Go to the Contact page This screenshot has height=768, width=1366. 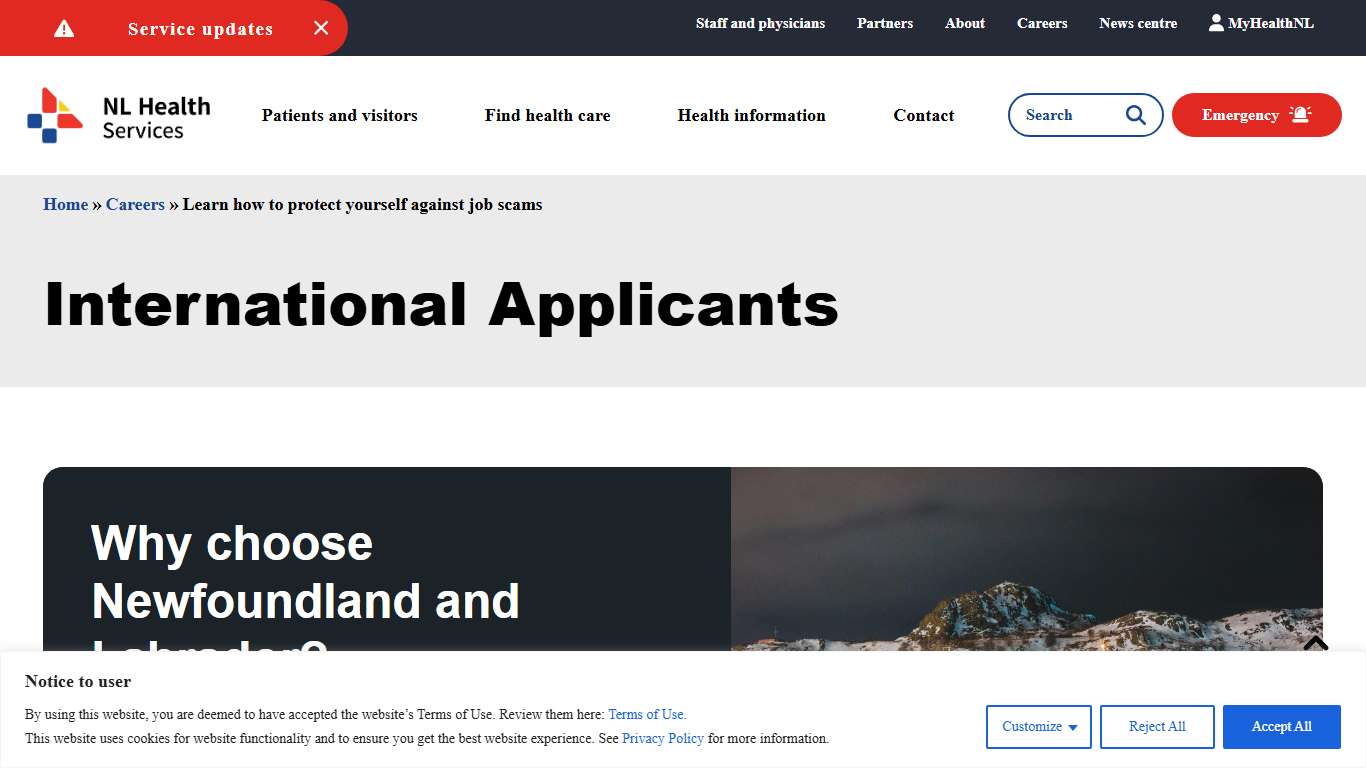[x=923, y=115]
